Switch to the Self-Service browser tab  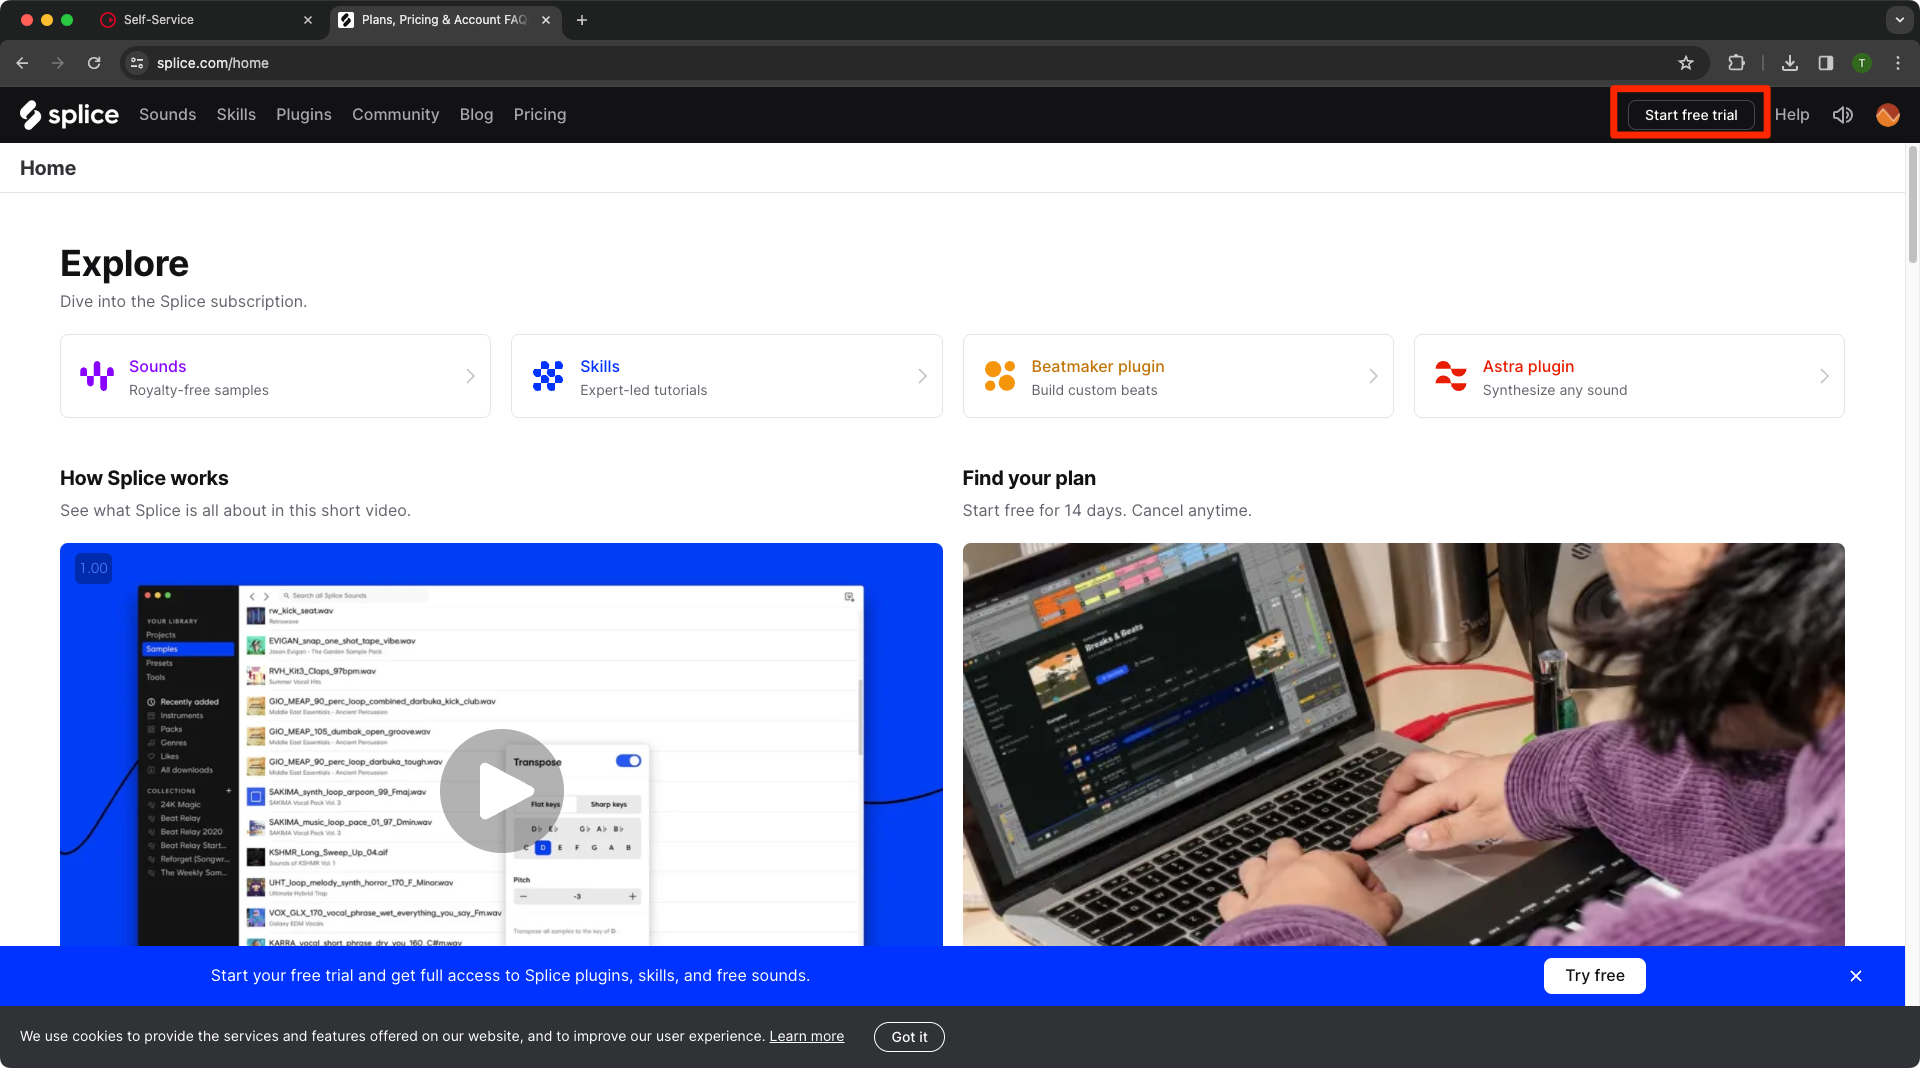tap(205, 20)
